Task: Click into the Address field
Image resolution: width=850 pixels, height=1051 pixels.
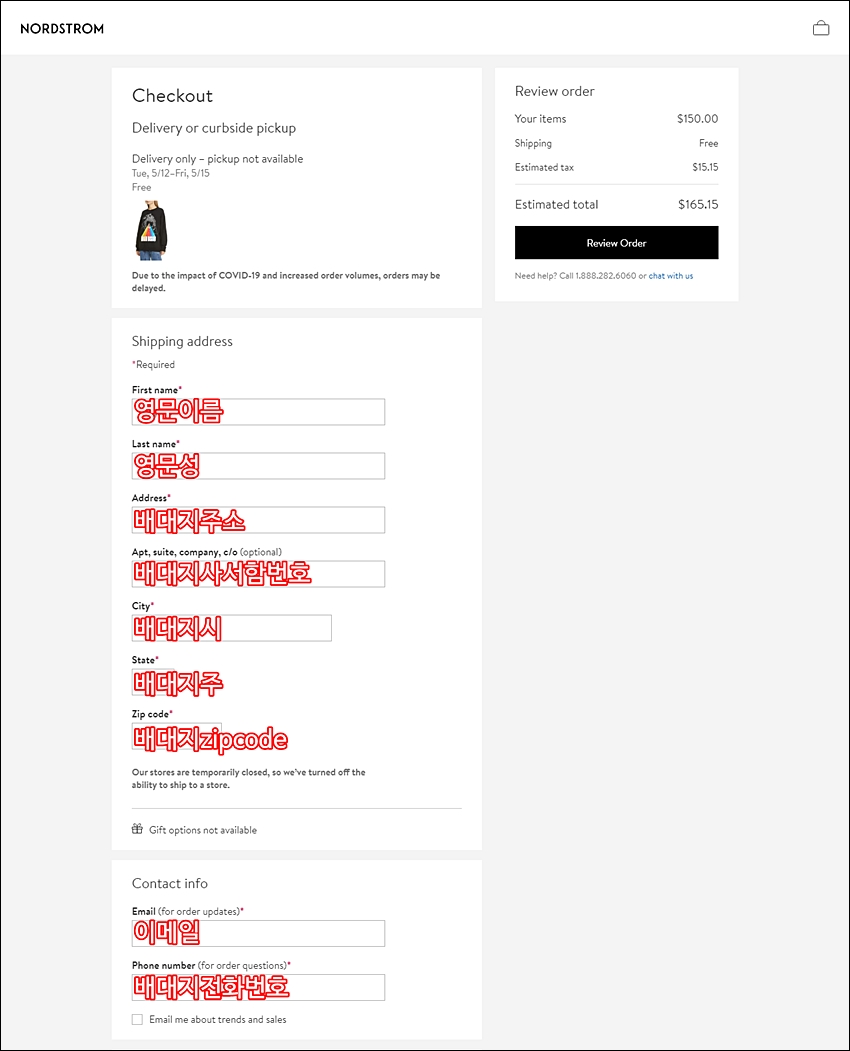Action: (258, 520)
